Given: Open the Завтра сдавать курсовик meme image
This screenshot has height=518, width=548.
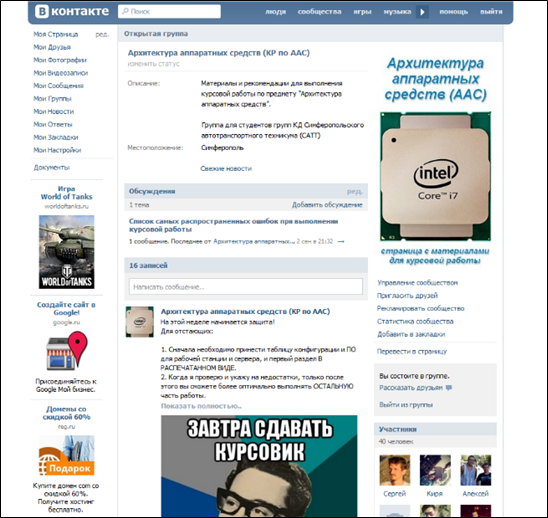Looking at the screenshot, I should pyautogui.click(x=259, y=466).
